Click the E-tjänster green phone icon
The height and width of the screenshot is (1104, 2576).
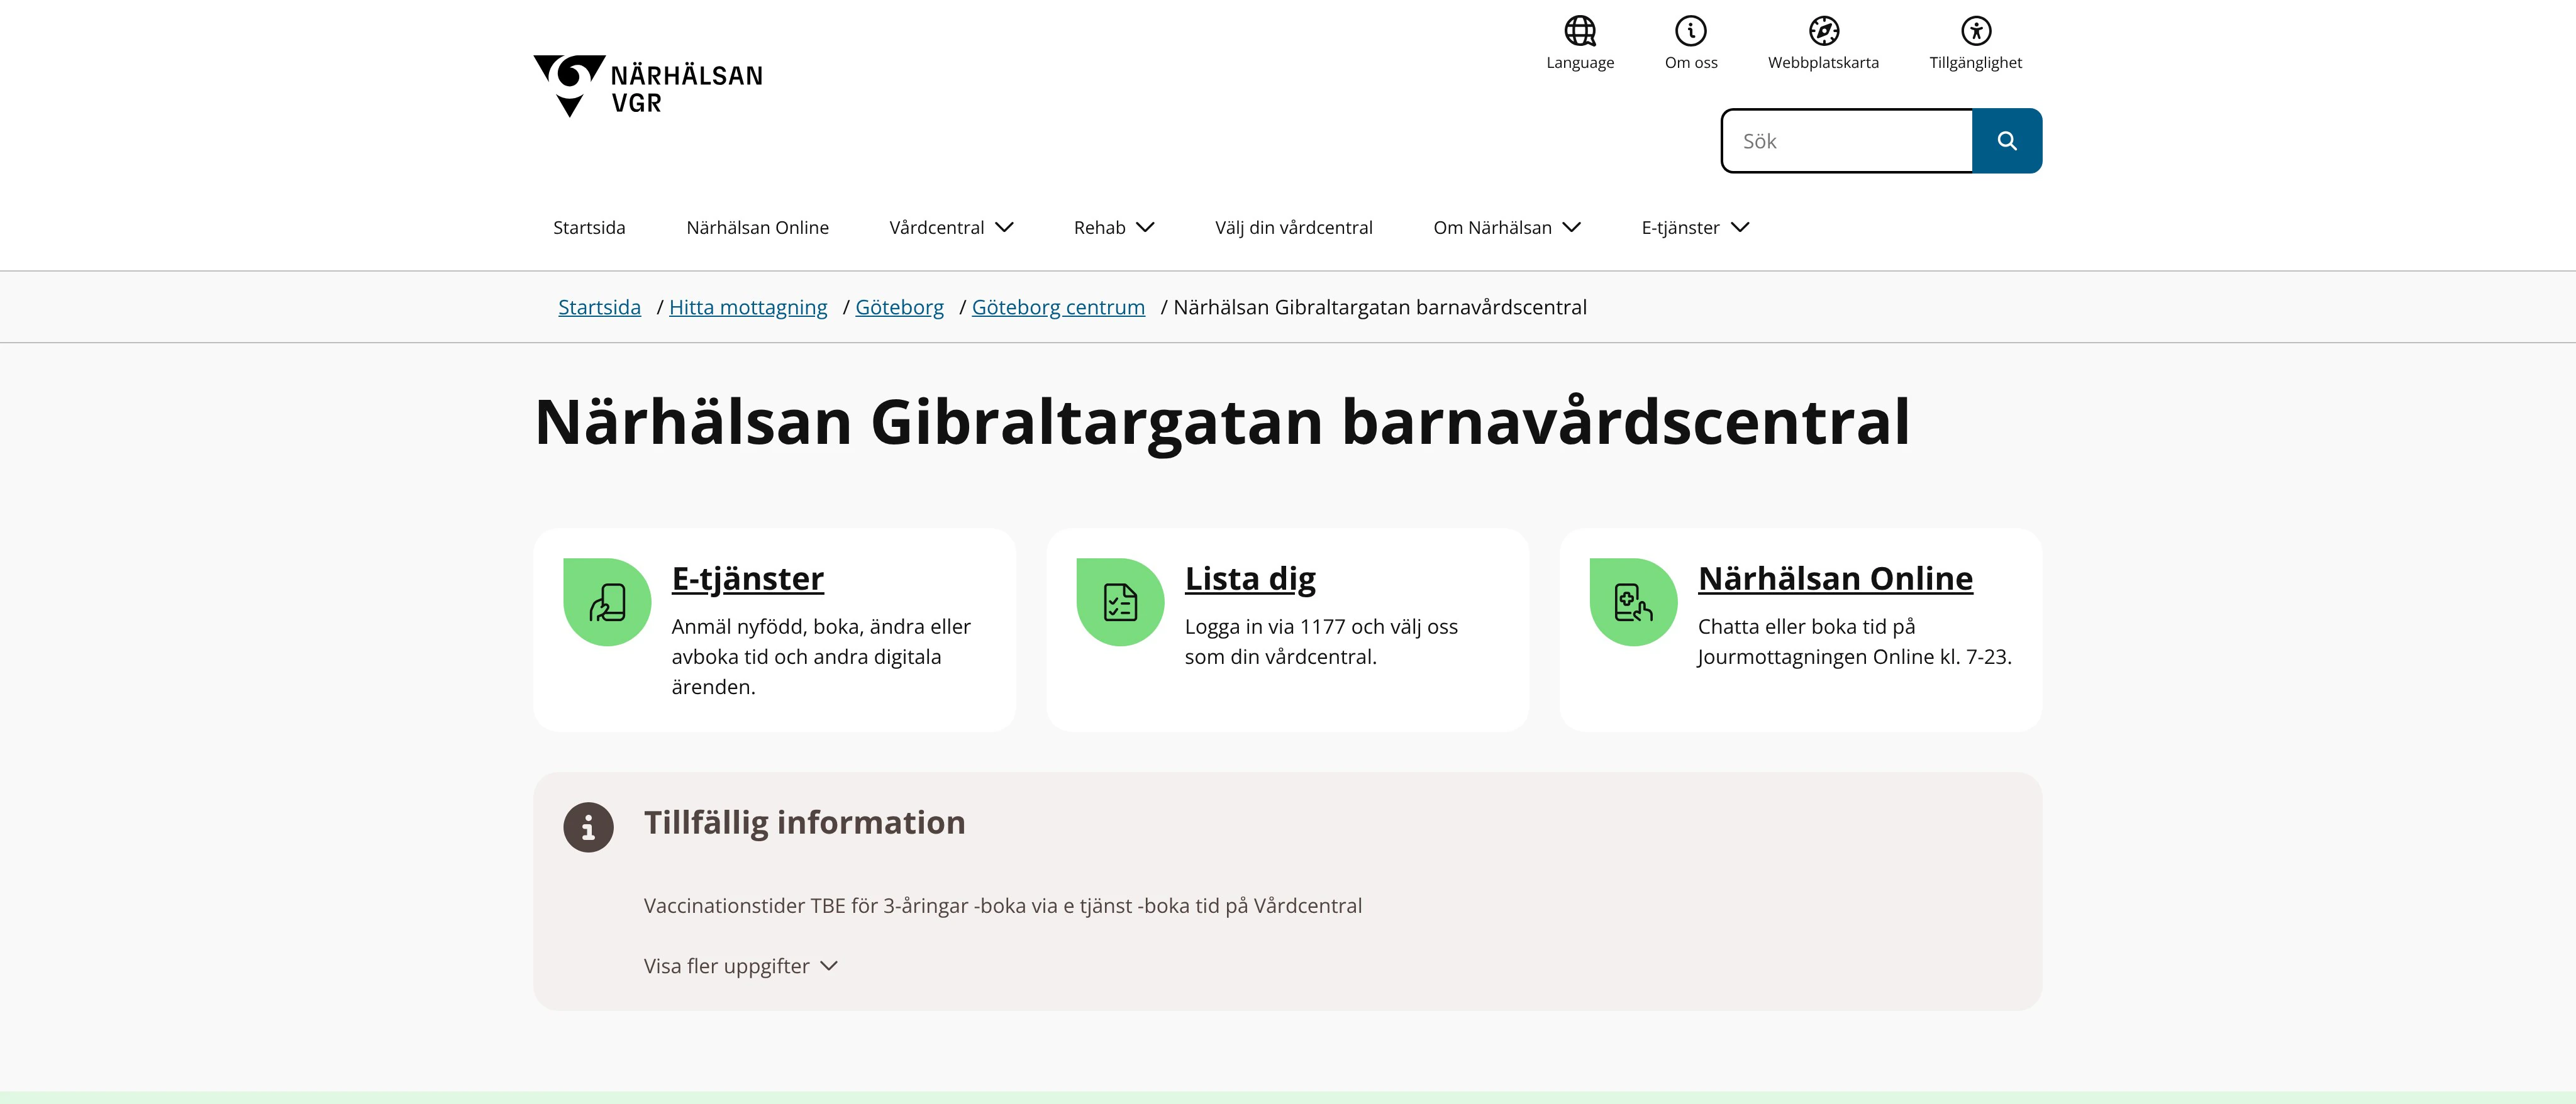coord(607,602)
